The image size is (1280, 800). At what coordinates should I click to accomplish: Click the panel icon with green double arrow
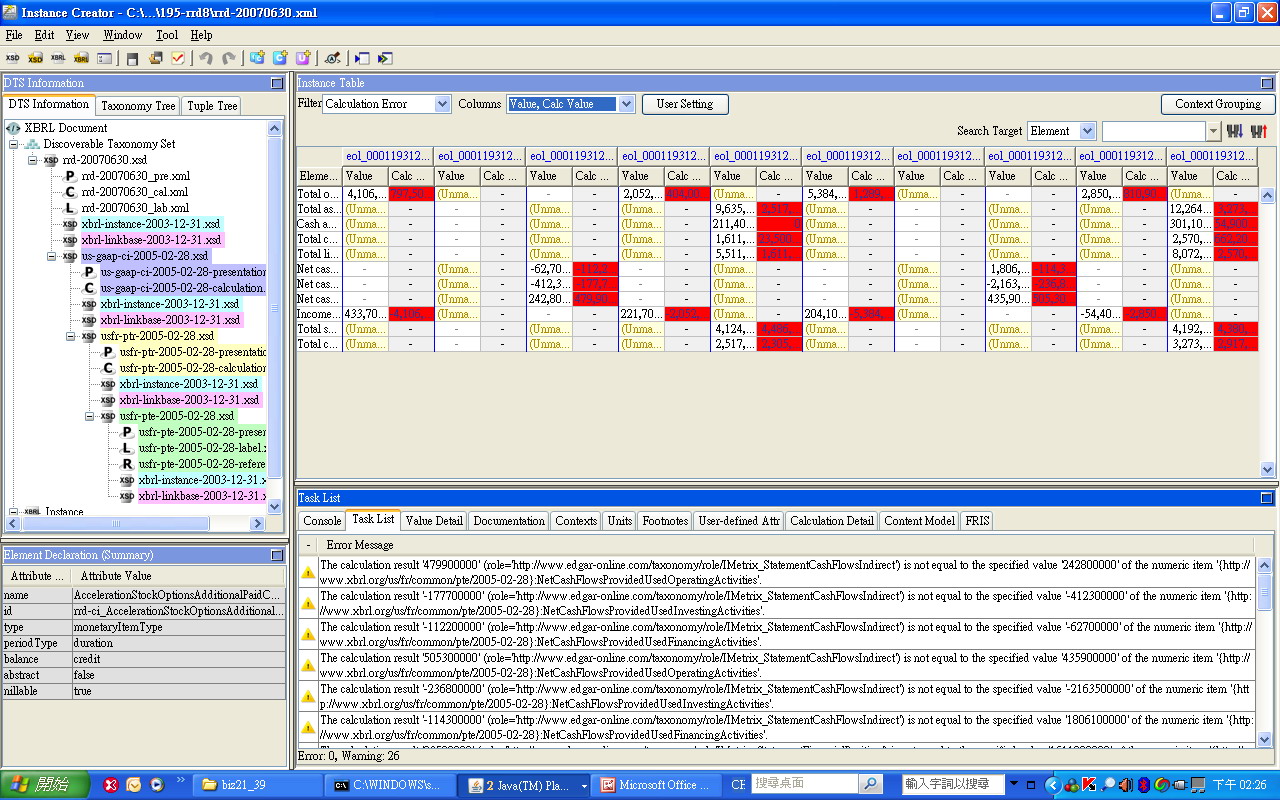[x=385, y=58]
